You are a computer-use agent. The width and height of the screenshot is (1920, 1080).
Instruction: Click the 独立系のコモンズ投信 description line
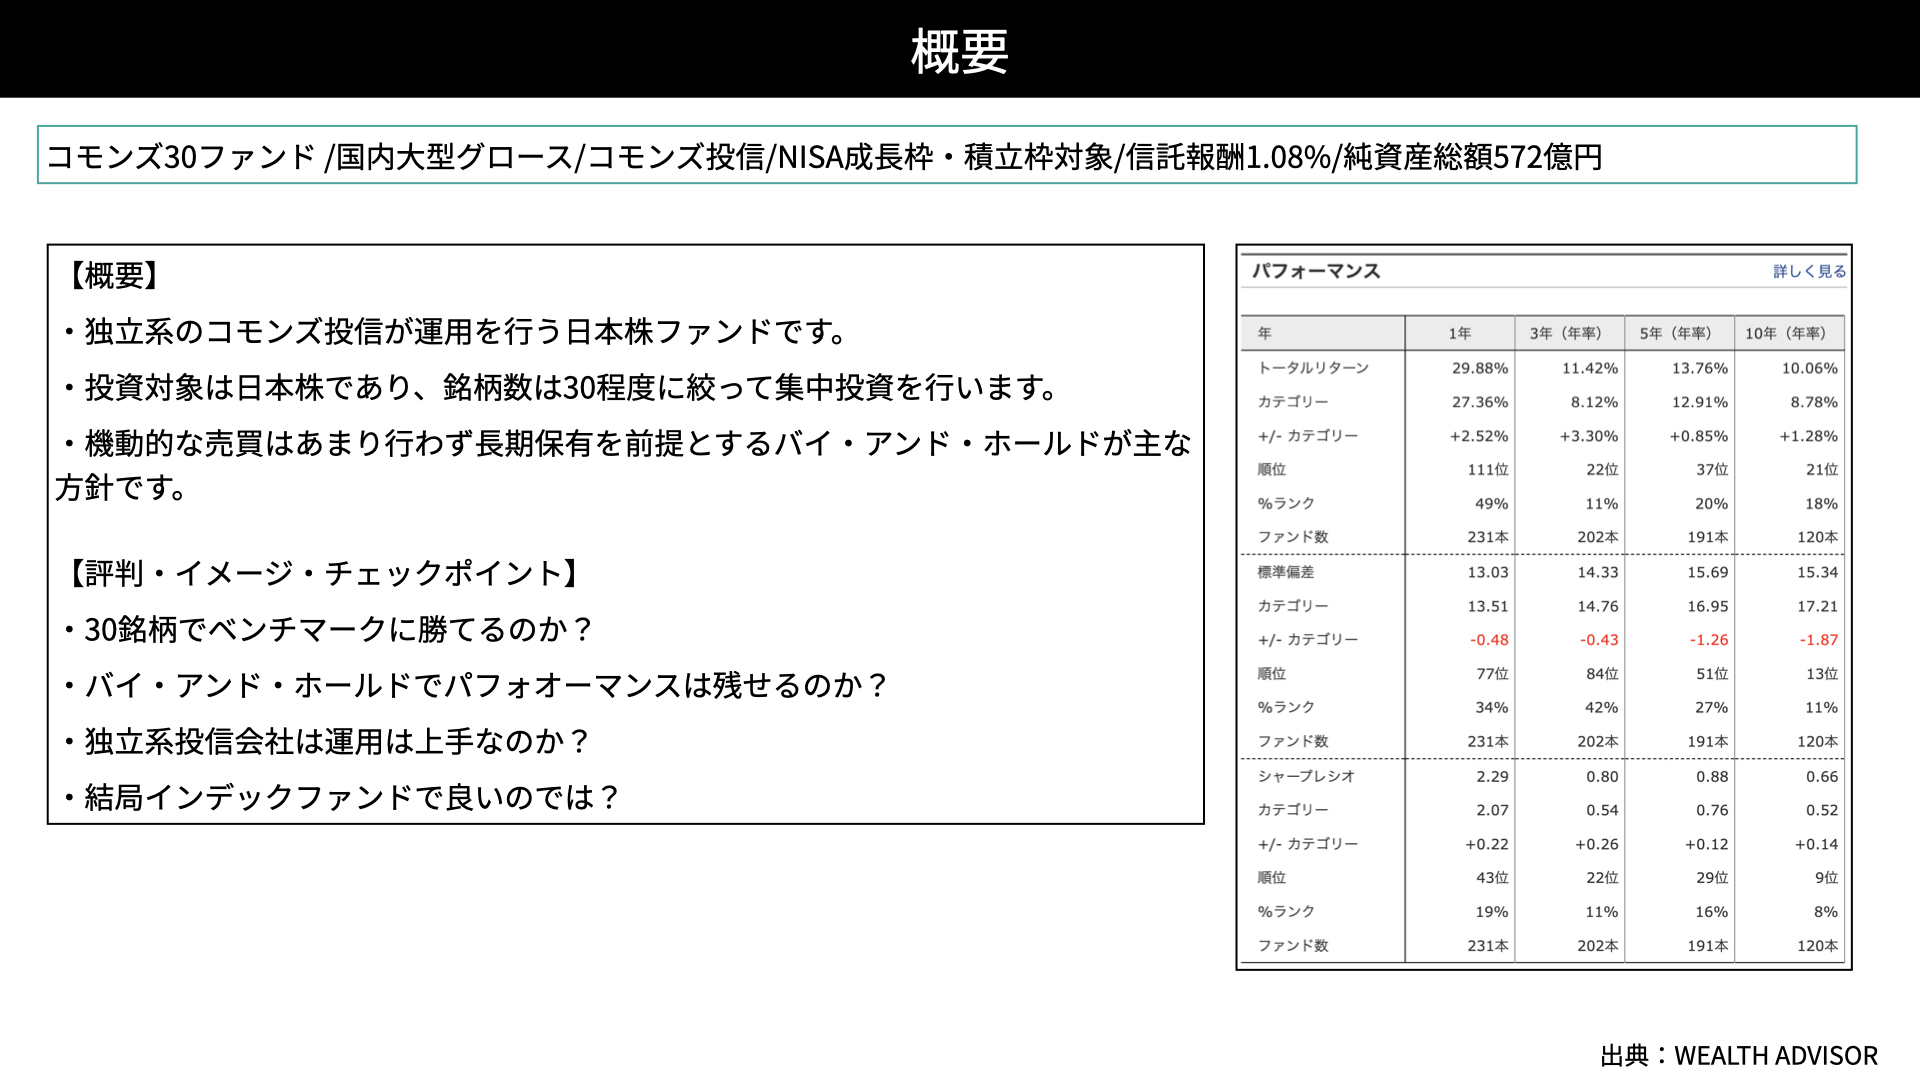(457, 331)
